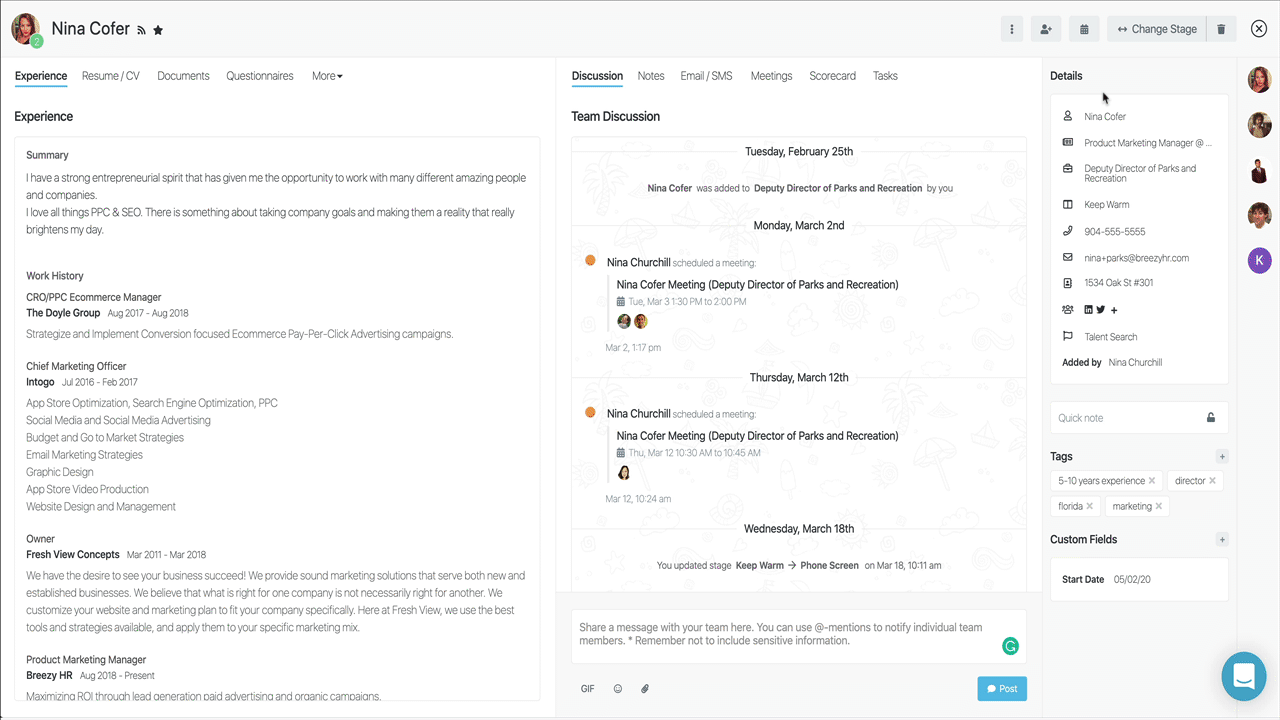Open the Tasks tab
1280x720 pixels.
tap(885, 76)
